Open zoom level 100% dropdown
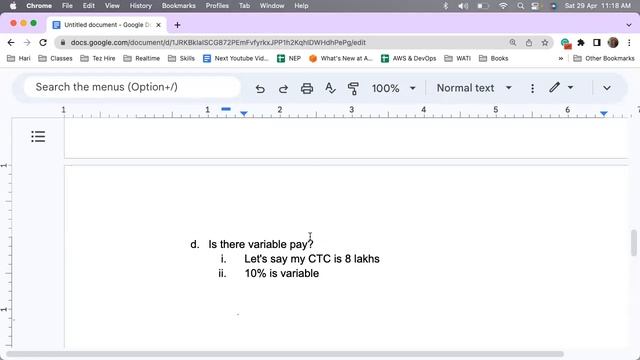The width and height of the screenshot is (640, 360). (x=393, y=88)
